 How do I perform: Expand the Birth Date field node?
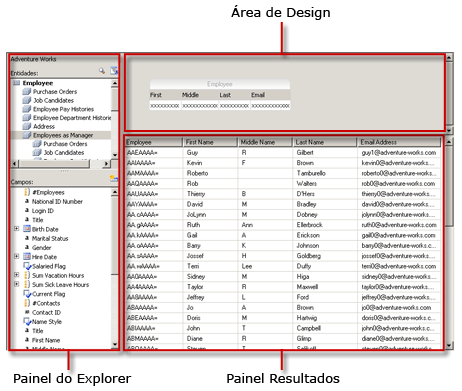16,229
